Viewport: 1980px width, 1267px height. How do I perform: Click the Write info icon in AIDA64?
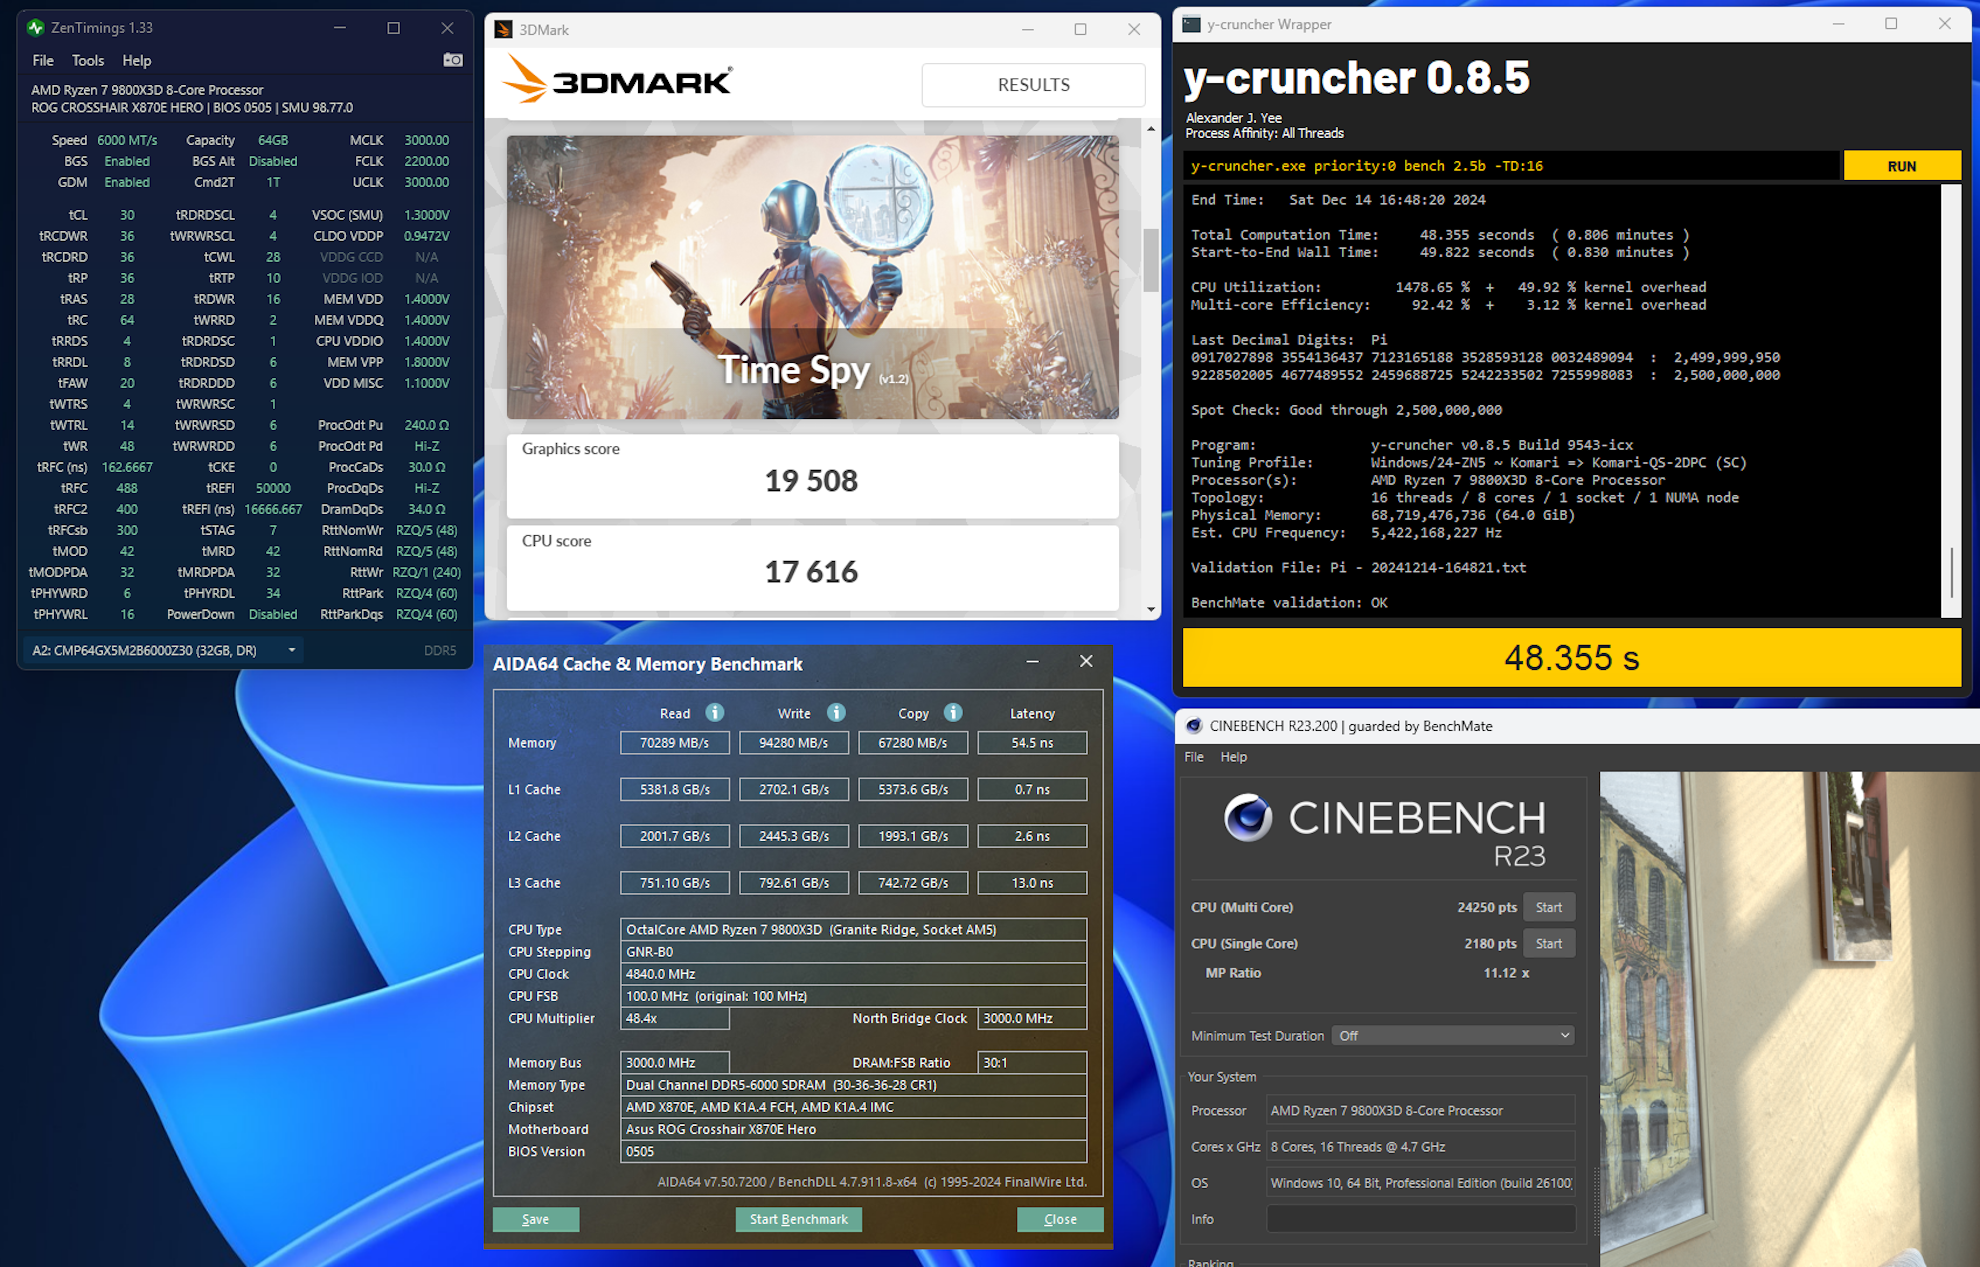(x=836, y=712)
